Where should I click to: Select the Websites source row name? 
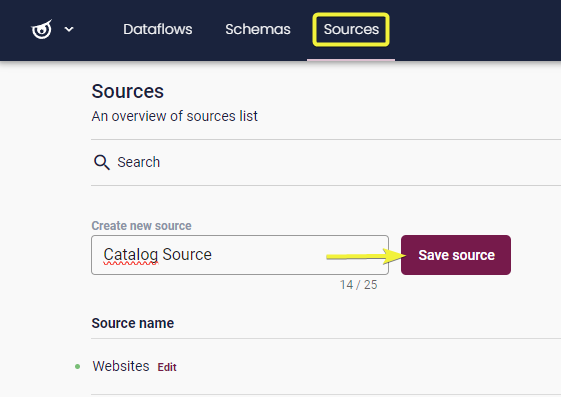coord(121,366)
